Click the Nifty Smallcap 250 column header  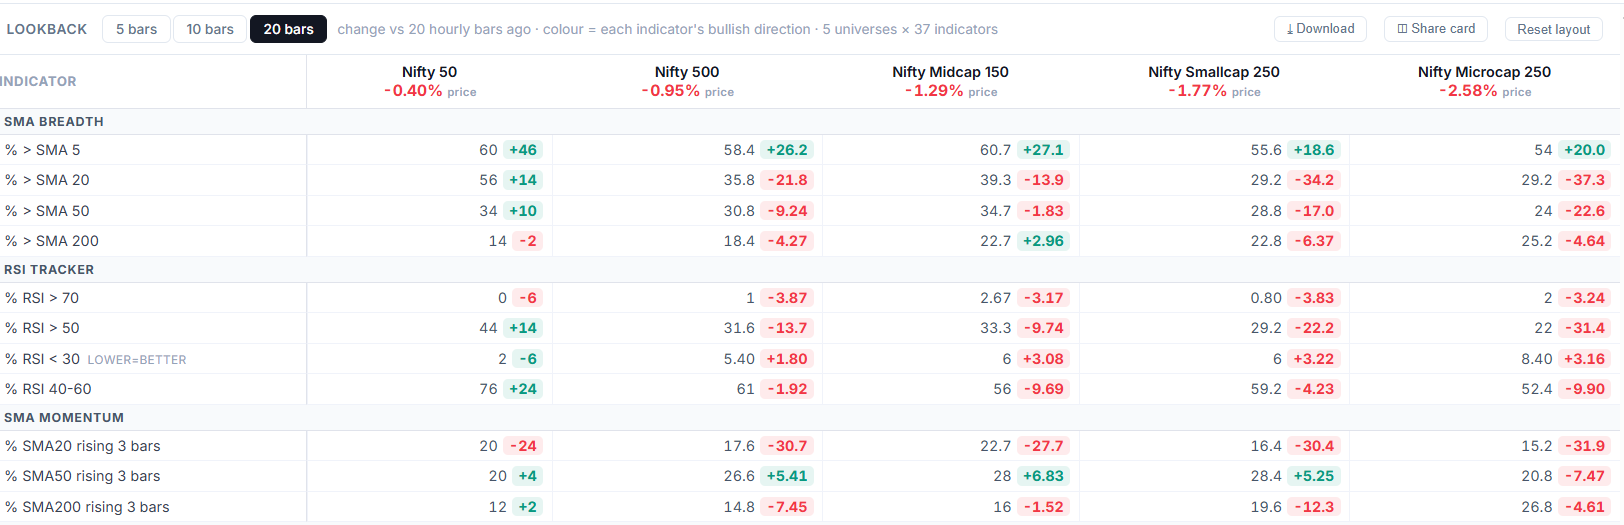click(x=1214, y=72)
